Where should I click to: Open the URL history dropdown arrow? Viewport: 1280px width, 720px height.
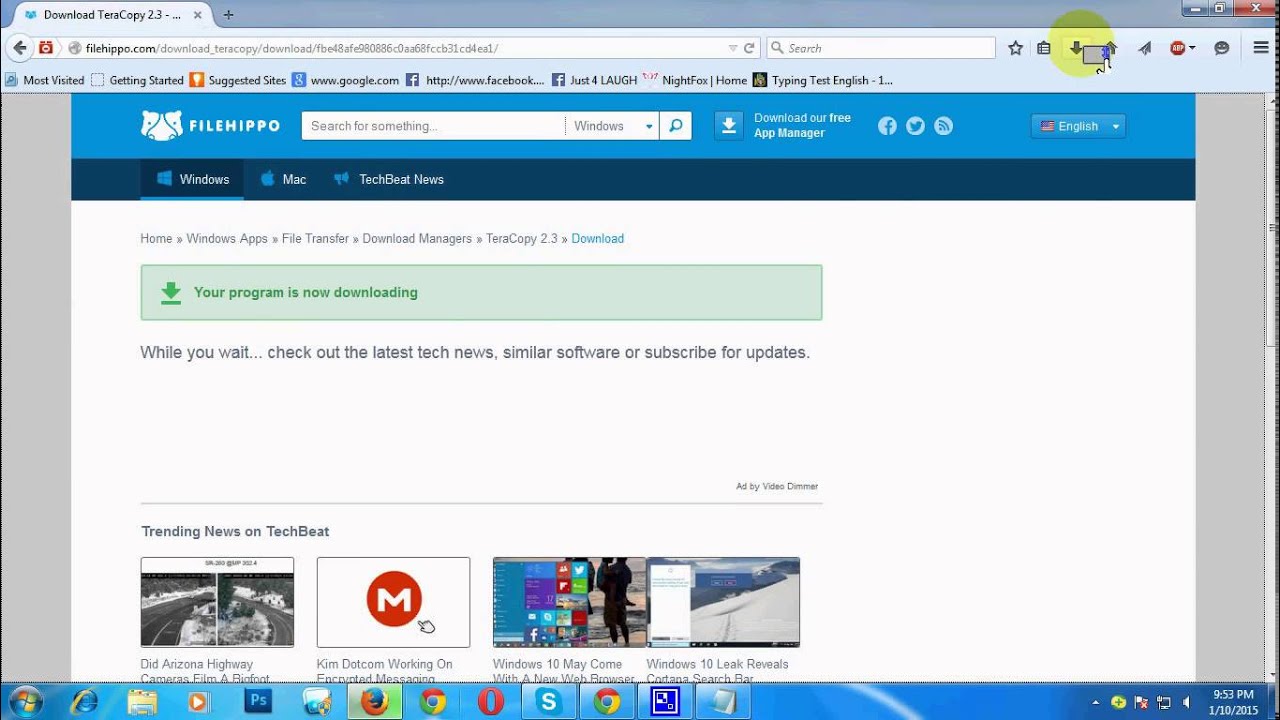tap(733, 48)
